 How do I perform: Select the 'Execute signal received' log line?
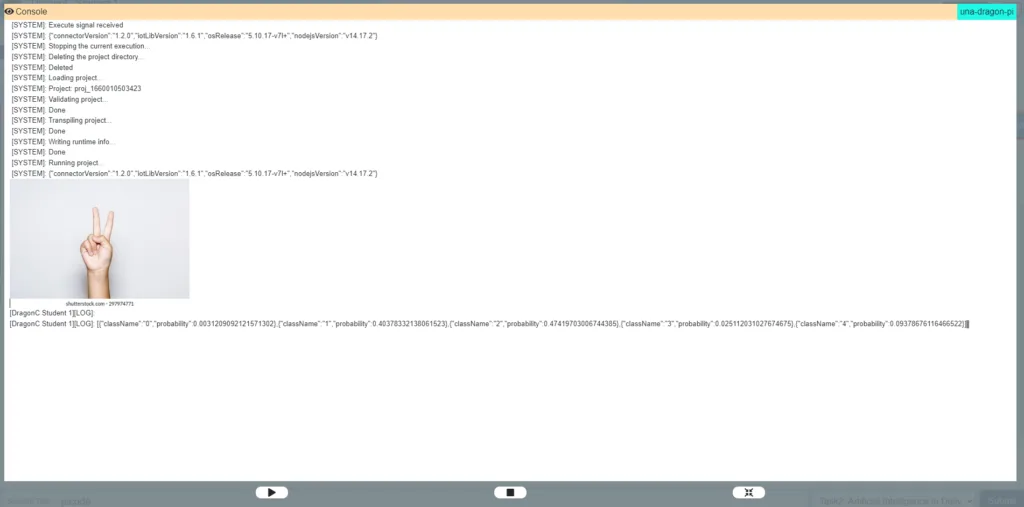coord(67,25)
